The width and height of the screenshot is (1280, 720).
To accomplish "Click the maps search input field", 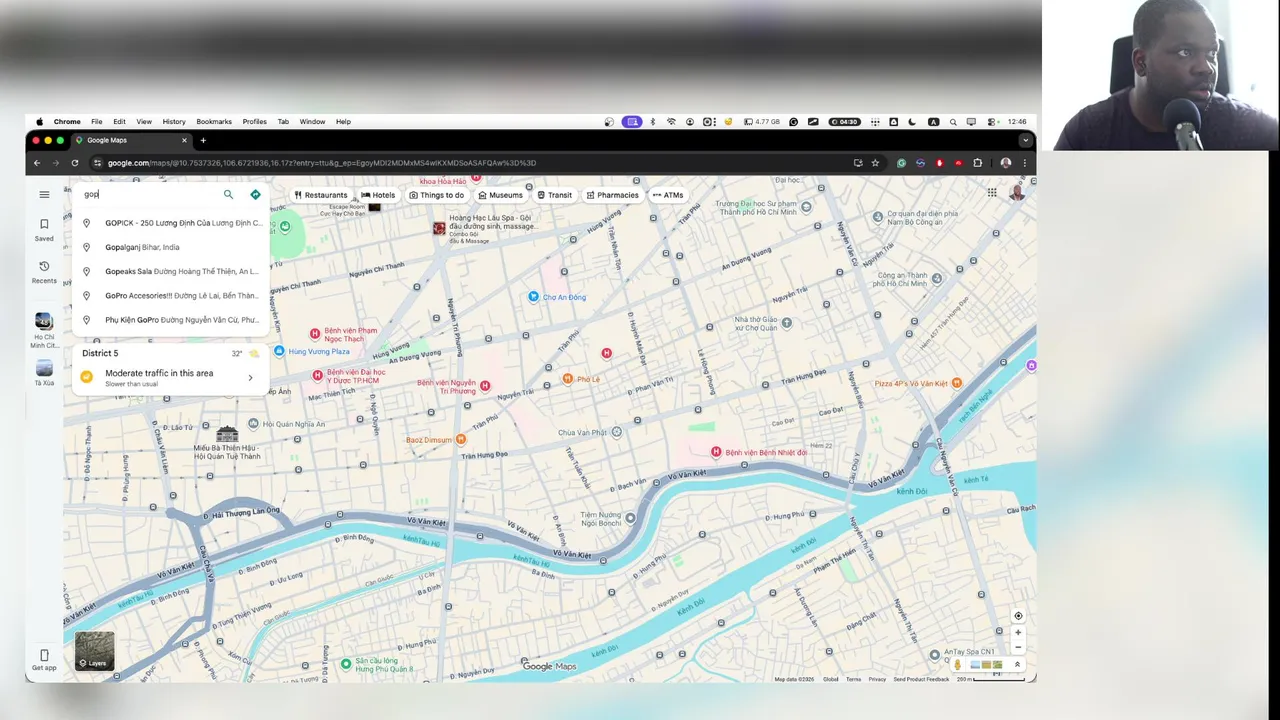I will coord(150,194).
